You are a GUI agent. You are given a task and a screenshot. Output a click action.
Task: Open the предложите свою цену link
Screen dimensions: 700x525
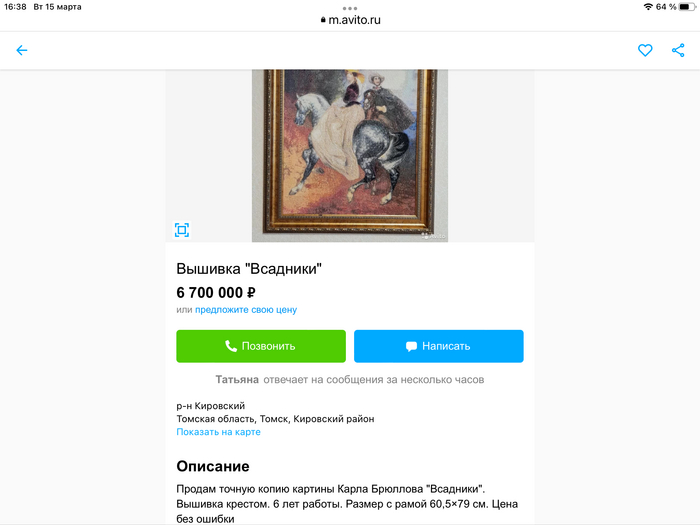tap(246, 310)
